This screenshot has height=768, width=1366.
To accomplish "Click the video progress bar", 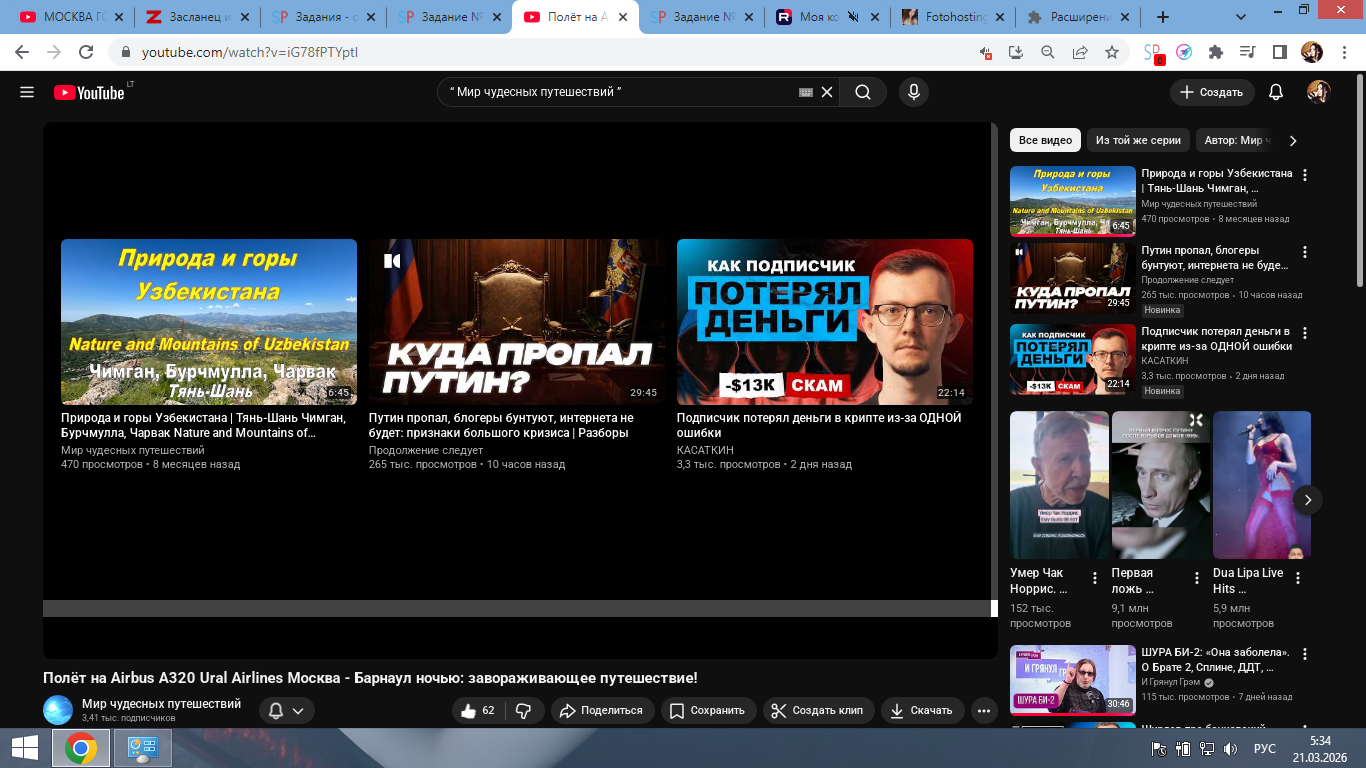I will click(x=516, y=608).
